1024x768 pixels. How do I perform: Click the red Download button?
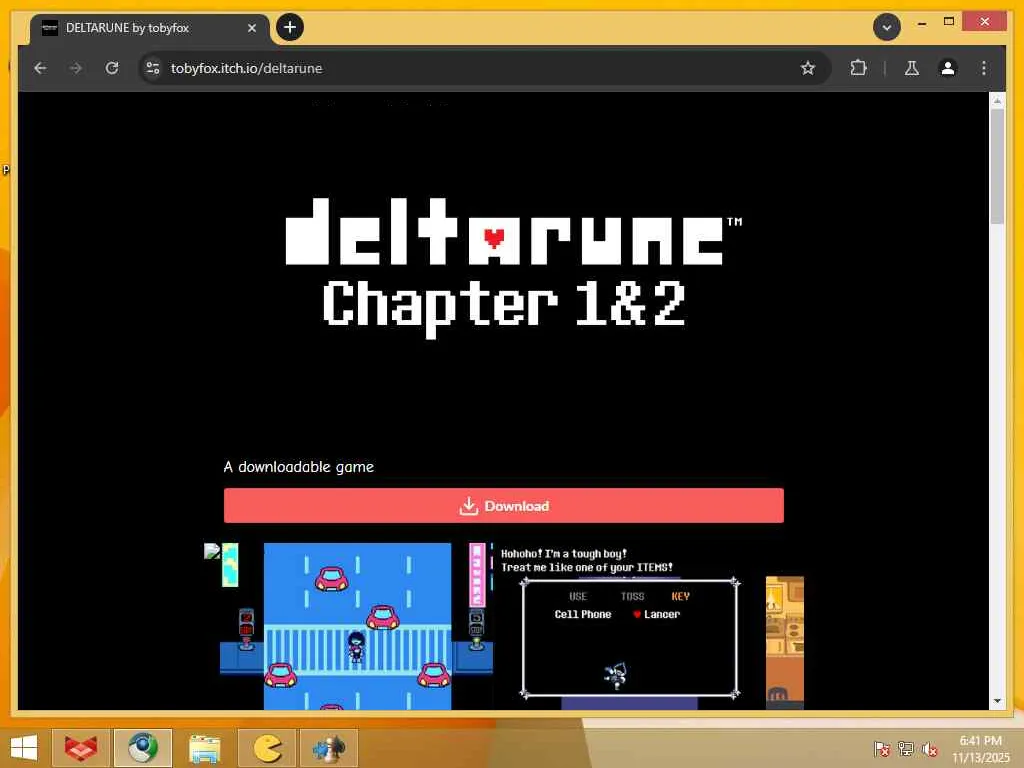(504, 505)
